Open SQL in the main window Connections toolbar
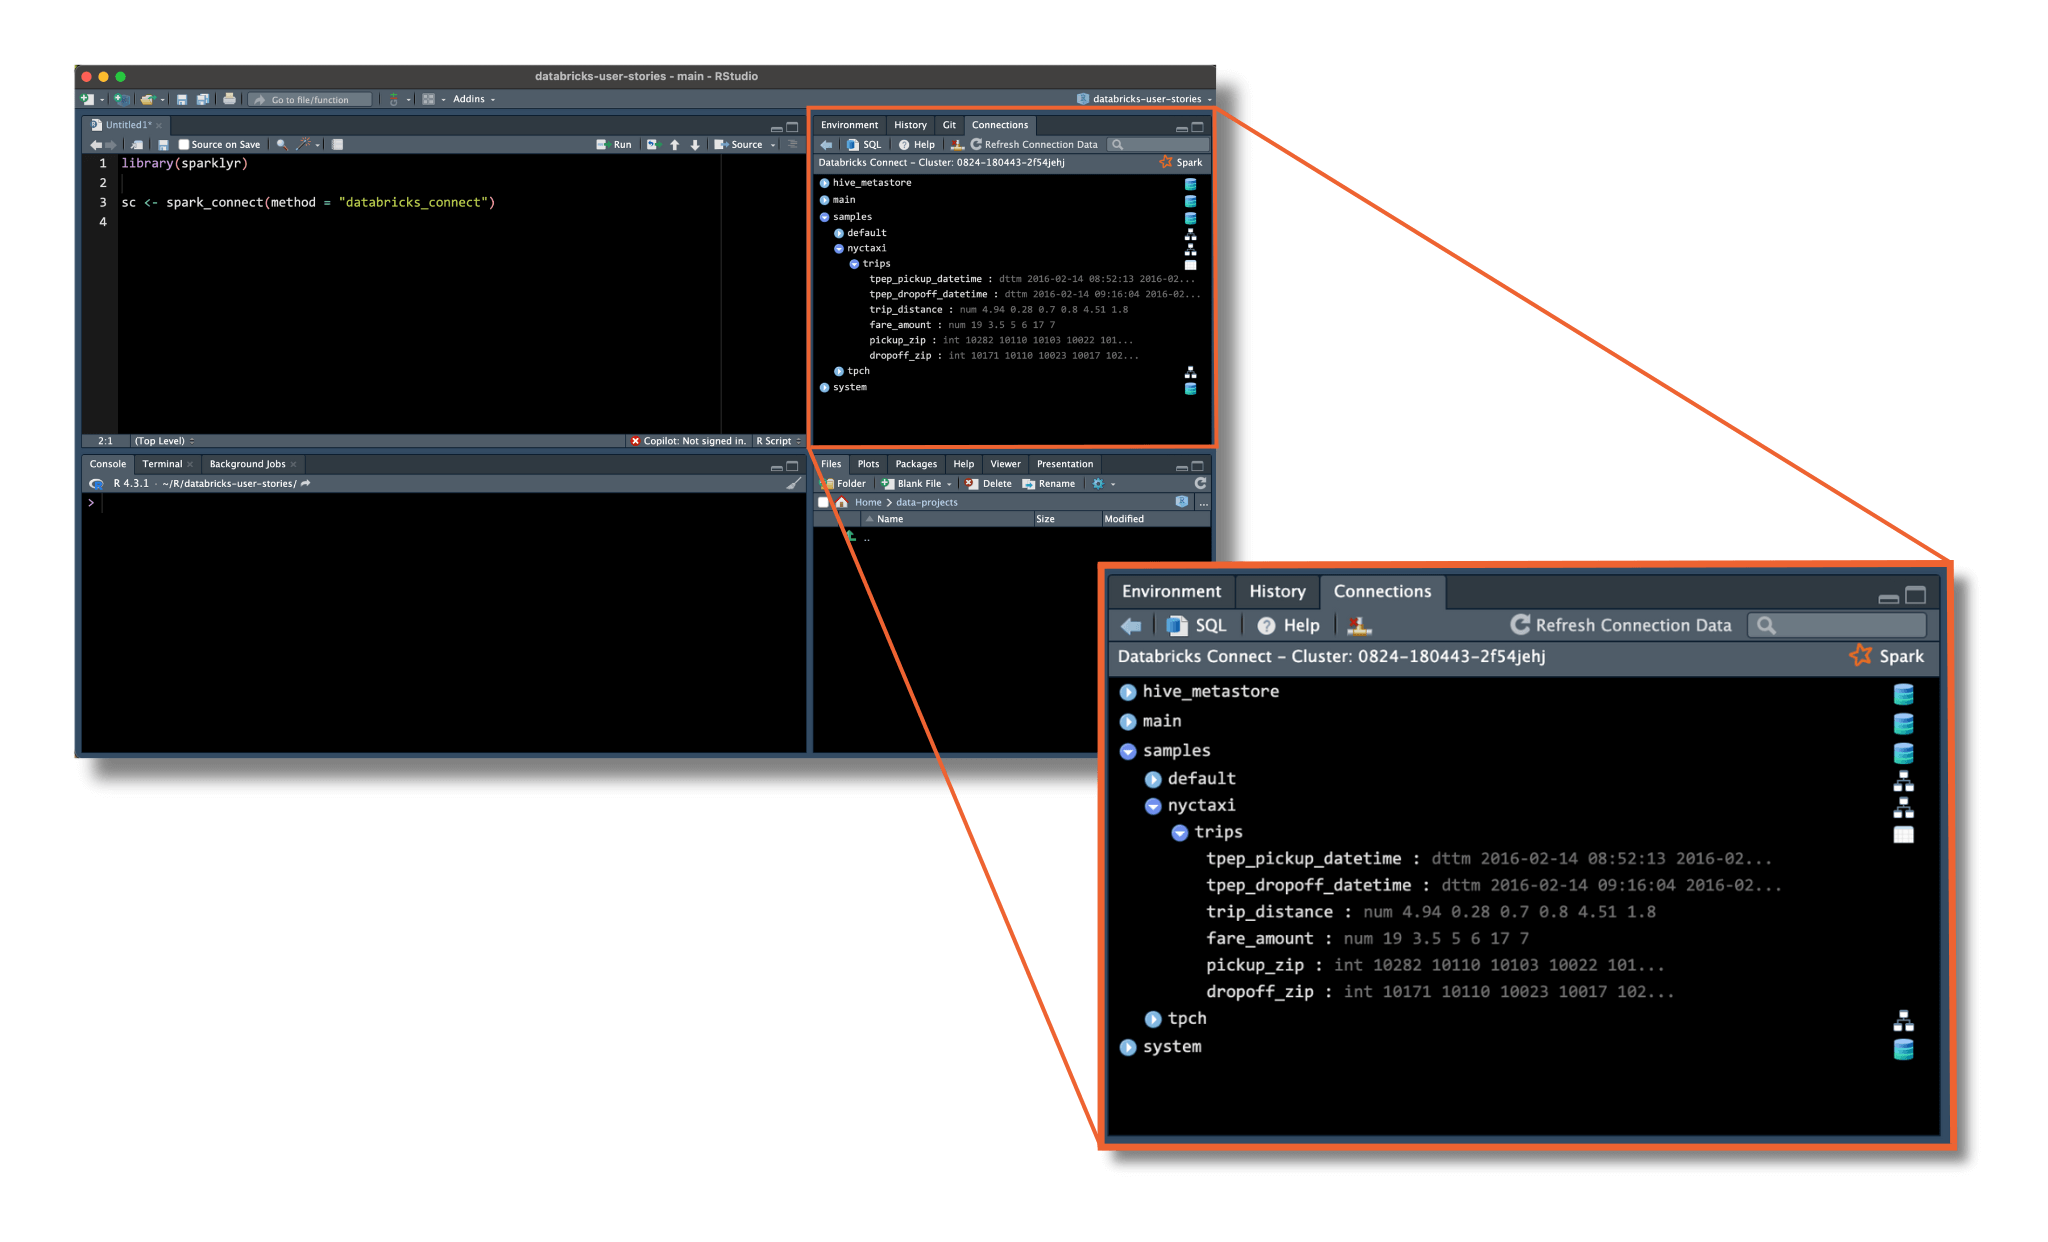Viewport: 2048px width, 1242px height. point(864,145)
